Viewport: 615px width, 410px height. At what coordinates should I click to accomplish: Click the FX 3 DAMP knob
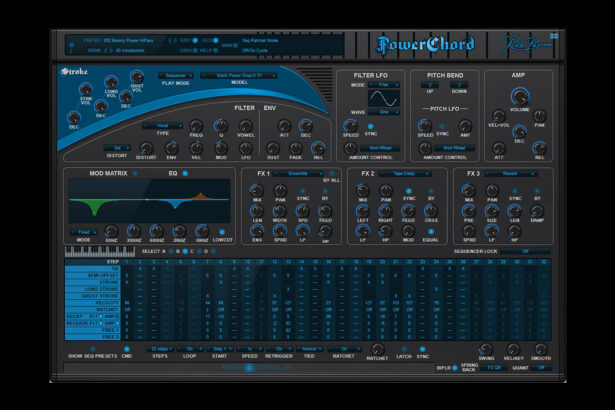click(537, 211)
